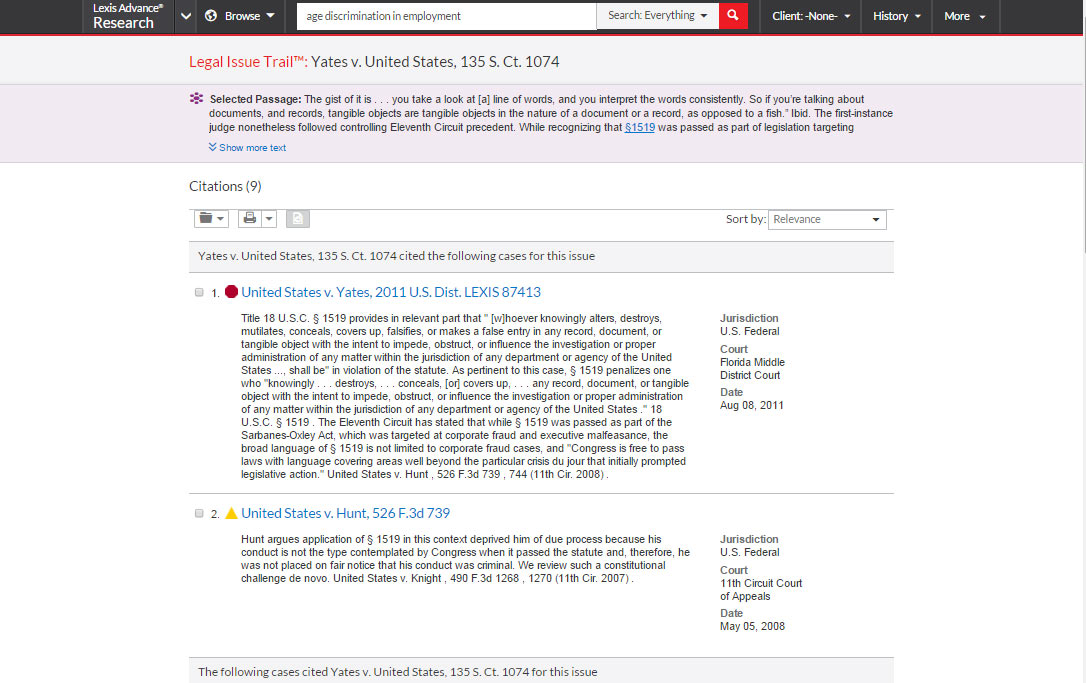The height and width of the screenshot is (683, 1086).
Task: Click the folder save icon
Action: [207, 219]
